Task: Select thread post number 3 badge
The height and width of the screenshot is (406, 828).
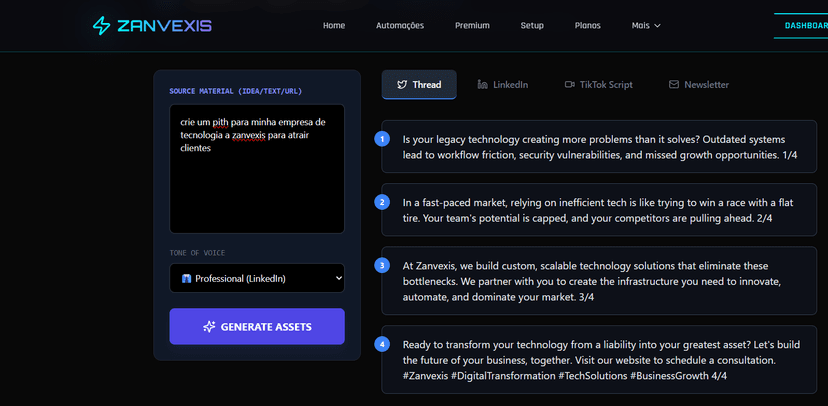Action: (382, 265)
